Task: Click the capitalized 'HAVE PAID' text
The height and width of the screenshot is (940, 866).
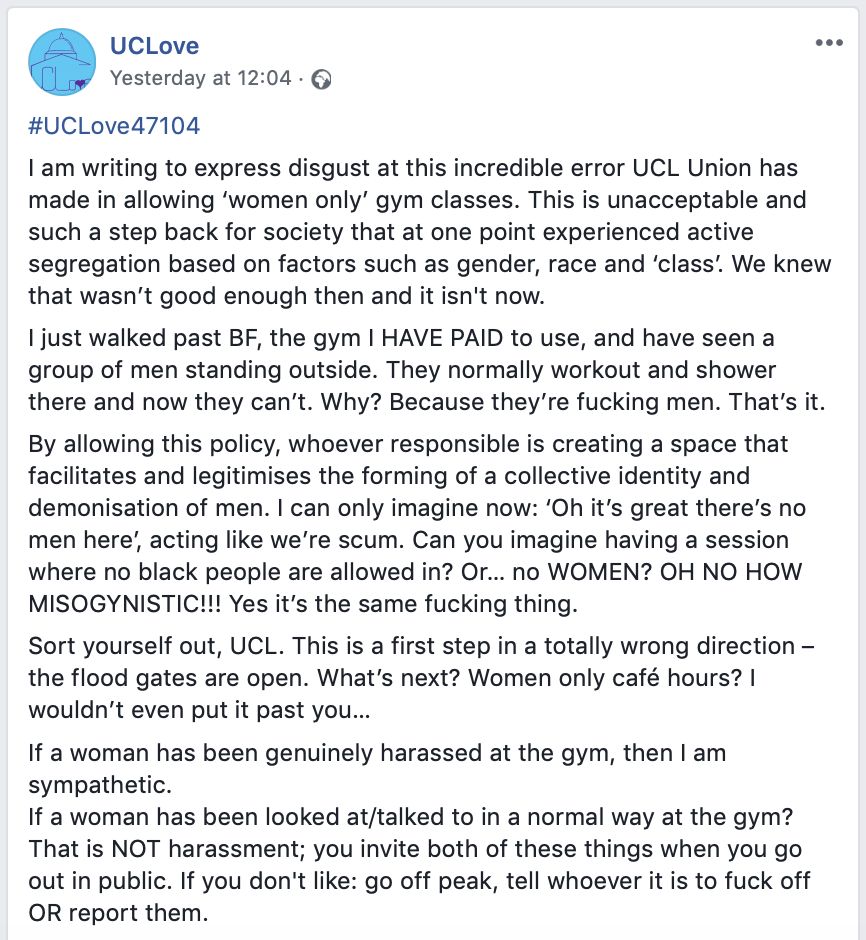Action: click(442, 338)
